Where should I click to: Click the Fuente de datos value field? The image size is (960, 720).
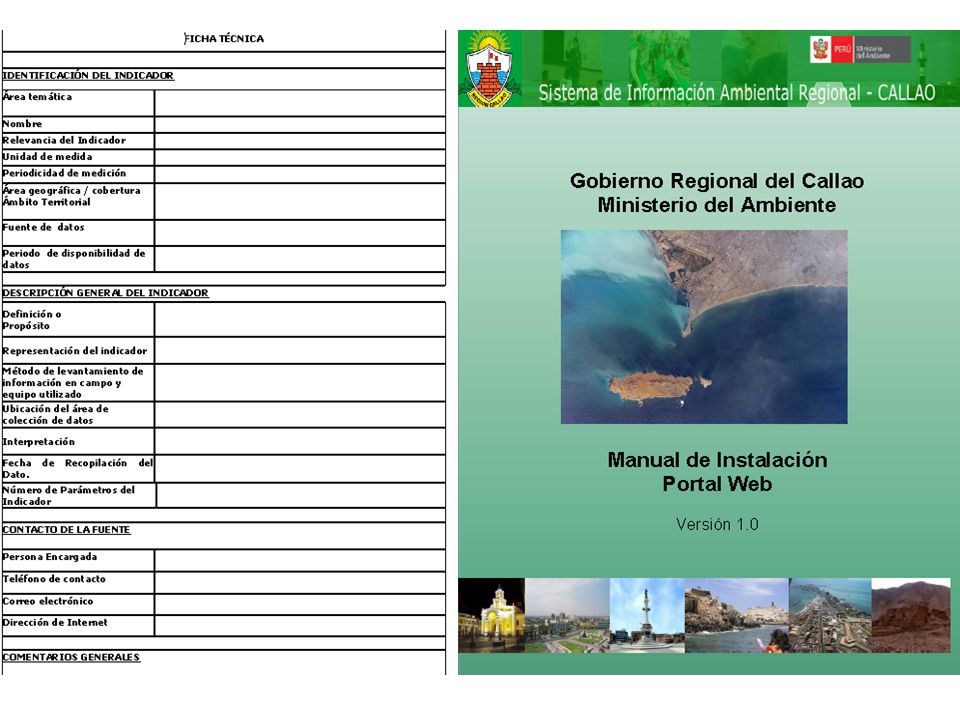[x=300, y=233]
